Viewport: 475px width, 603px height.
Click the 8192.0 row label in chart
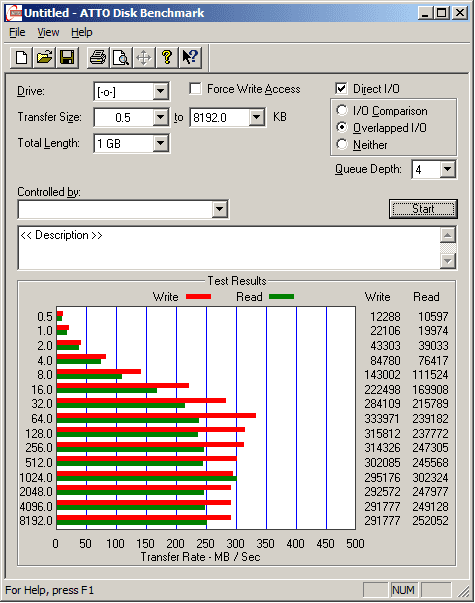[36, 521]
